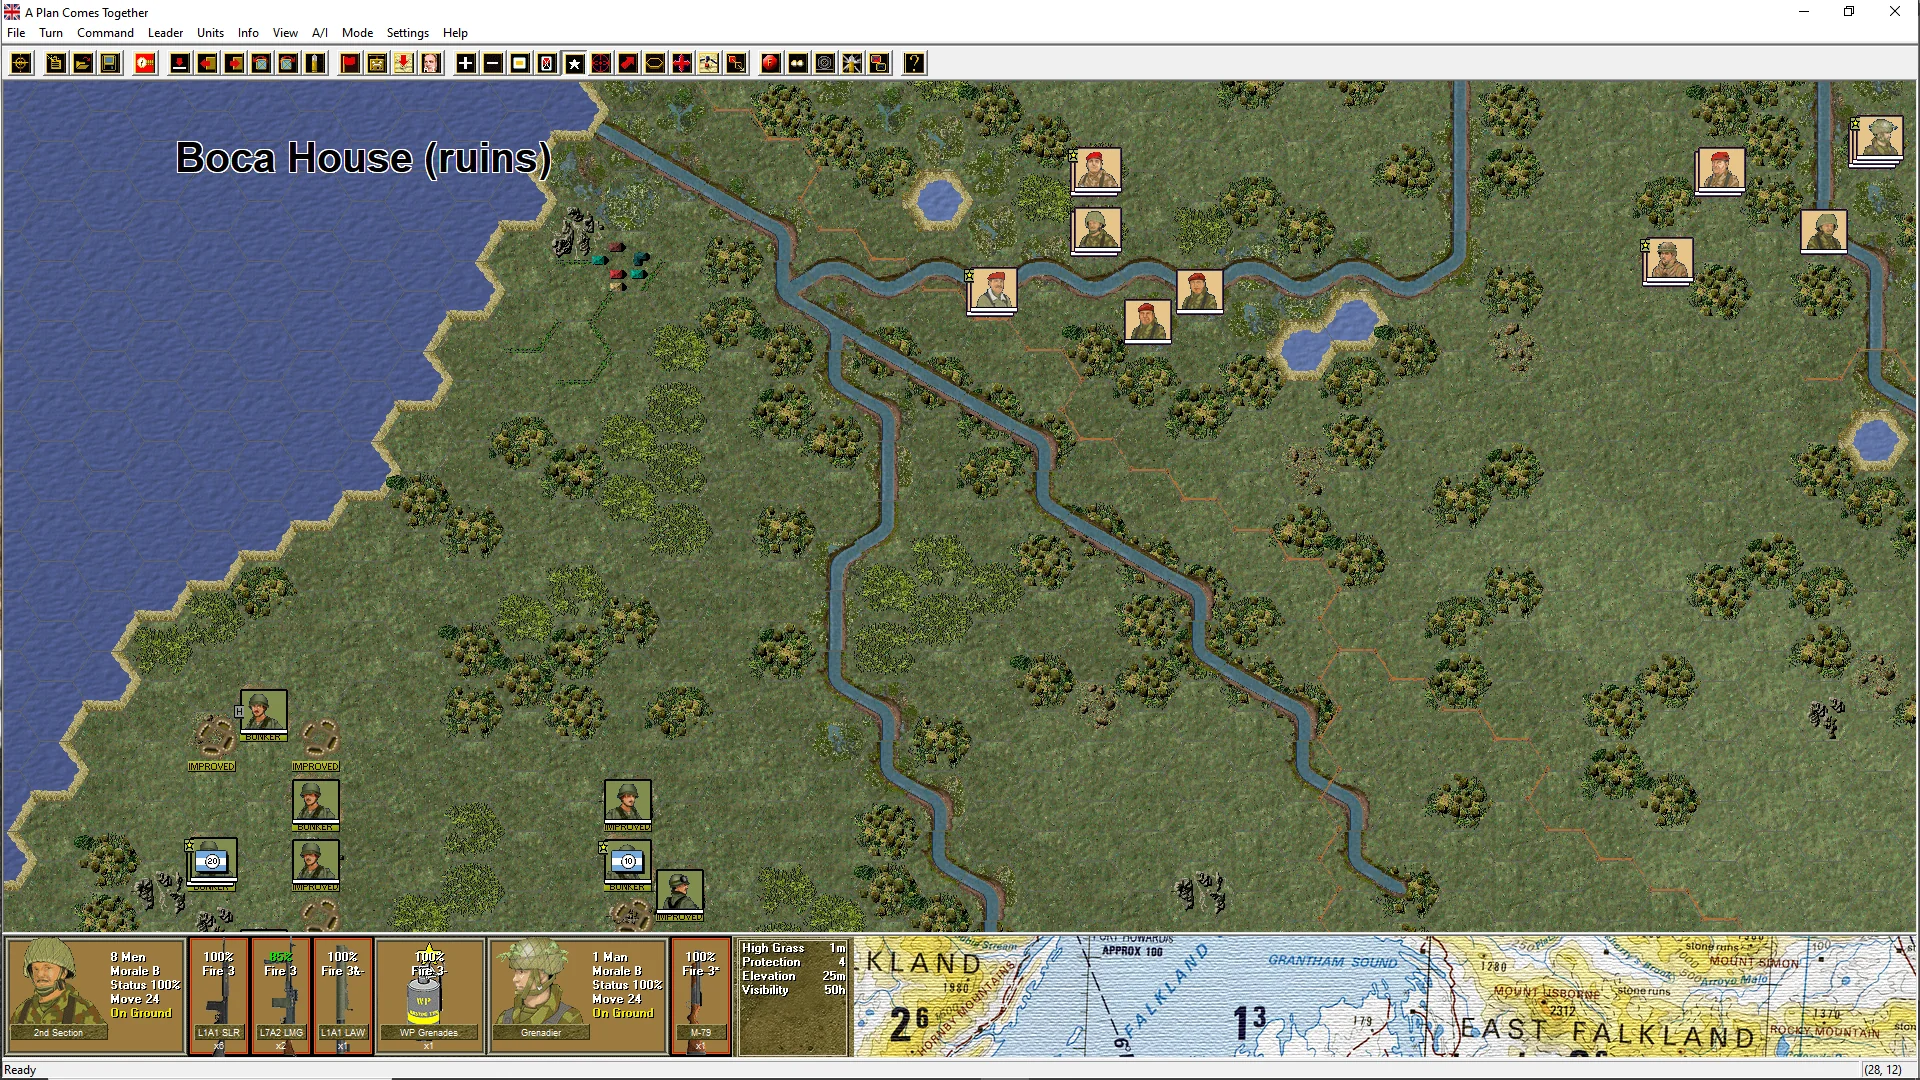
Task: Toggle the L1A1 SLR weapon slot
Action: [x=218, y=995]
